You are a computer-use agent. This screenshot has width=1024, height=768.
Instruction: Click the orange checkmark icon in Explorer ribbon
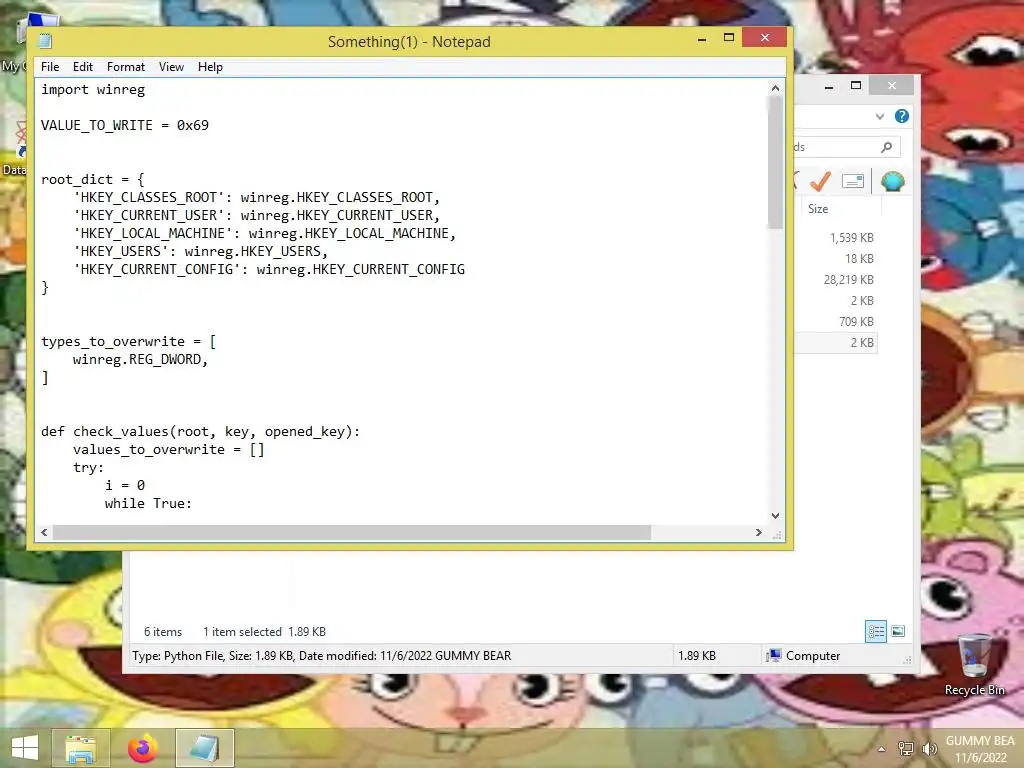click(820, 181)
